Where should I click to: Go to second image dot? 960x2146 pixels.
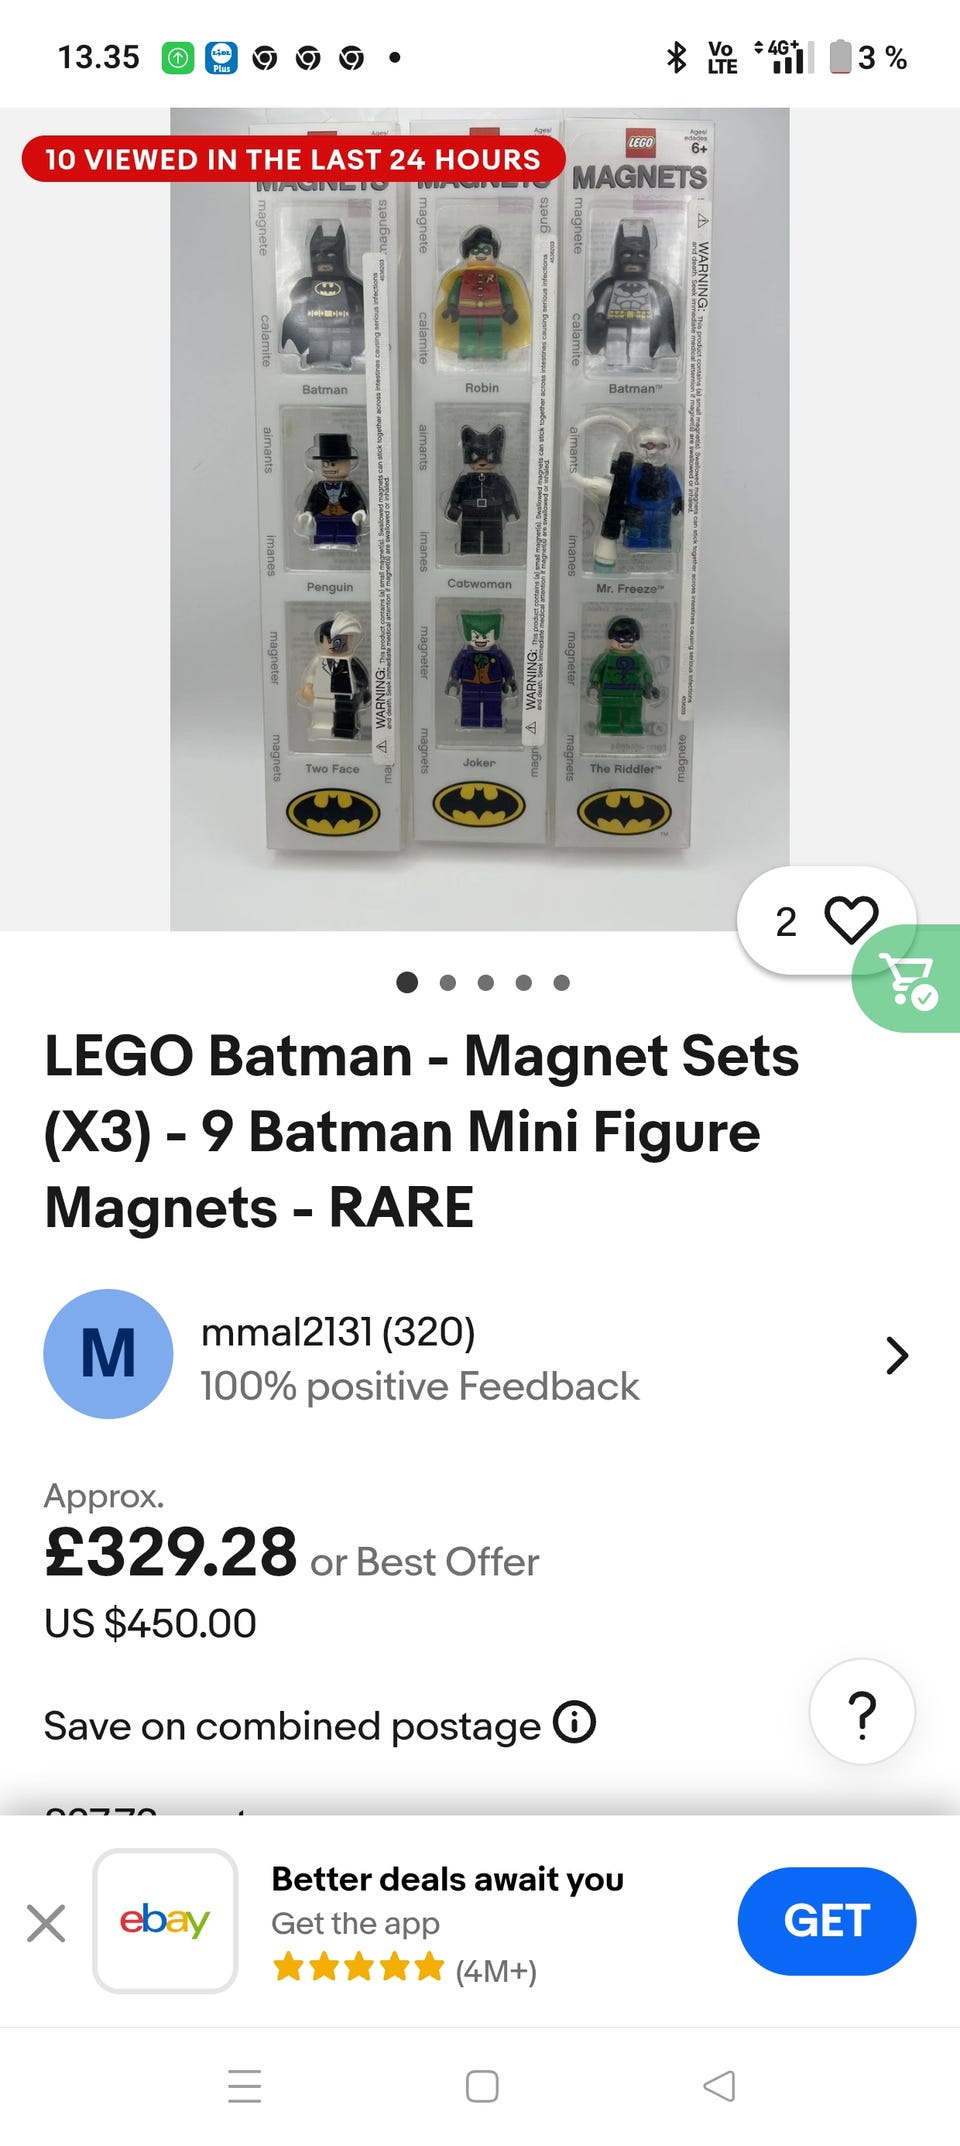[x=447, y=983]
